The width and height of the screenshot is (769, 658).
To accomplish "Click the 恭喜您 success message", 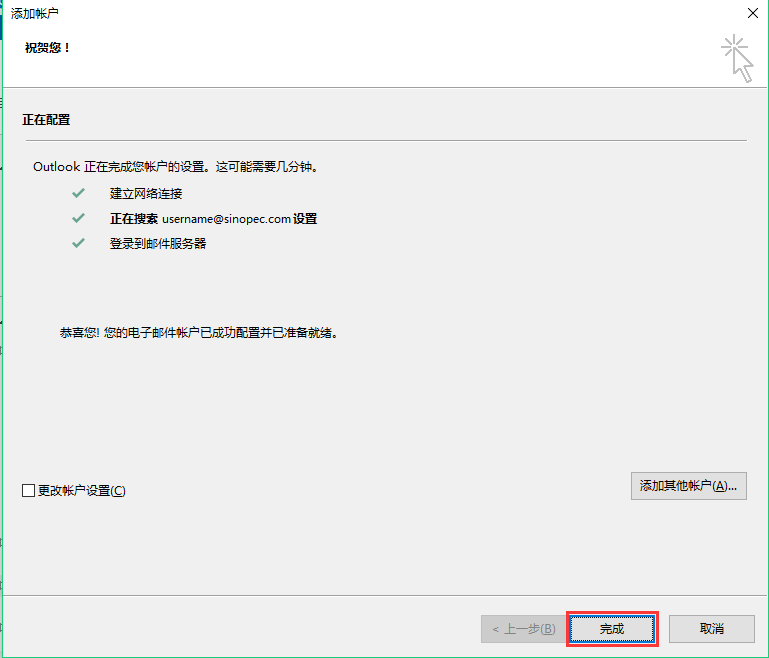I will tap(198, 333).
